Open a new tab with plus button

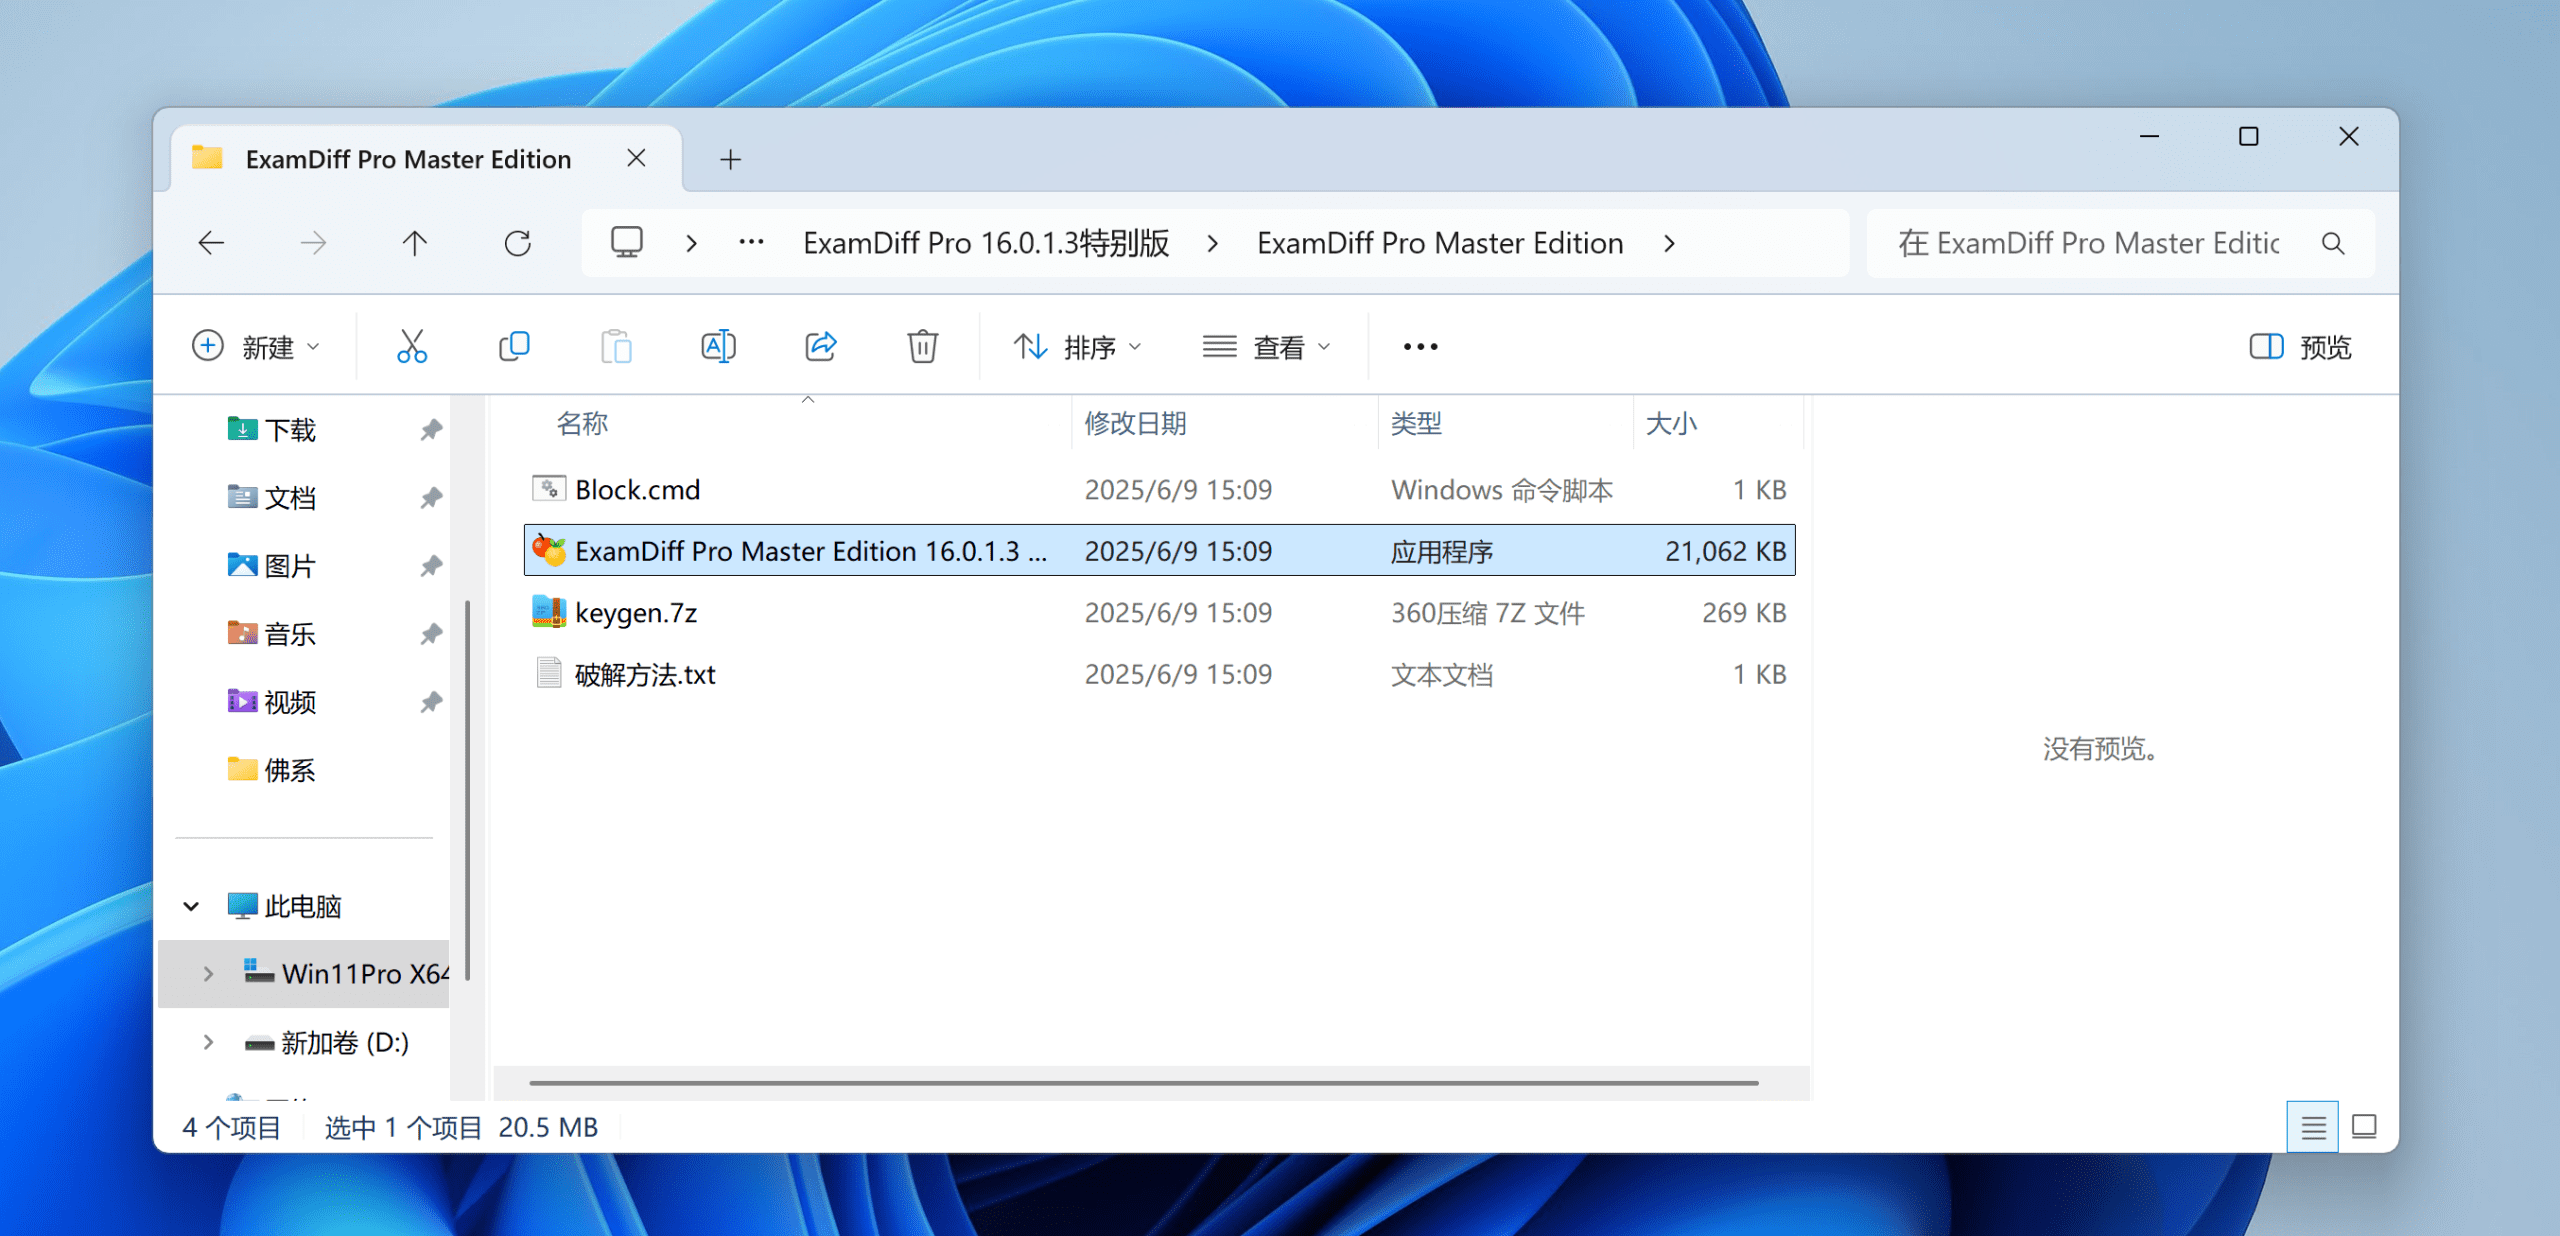[x=730, y=159]
